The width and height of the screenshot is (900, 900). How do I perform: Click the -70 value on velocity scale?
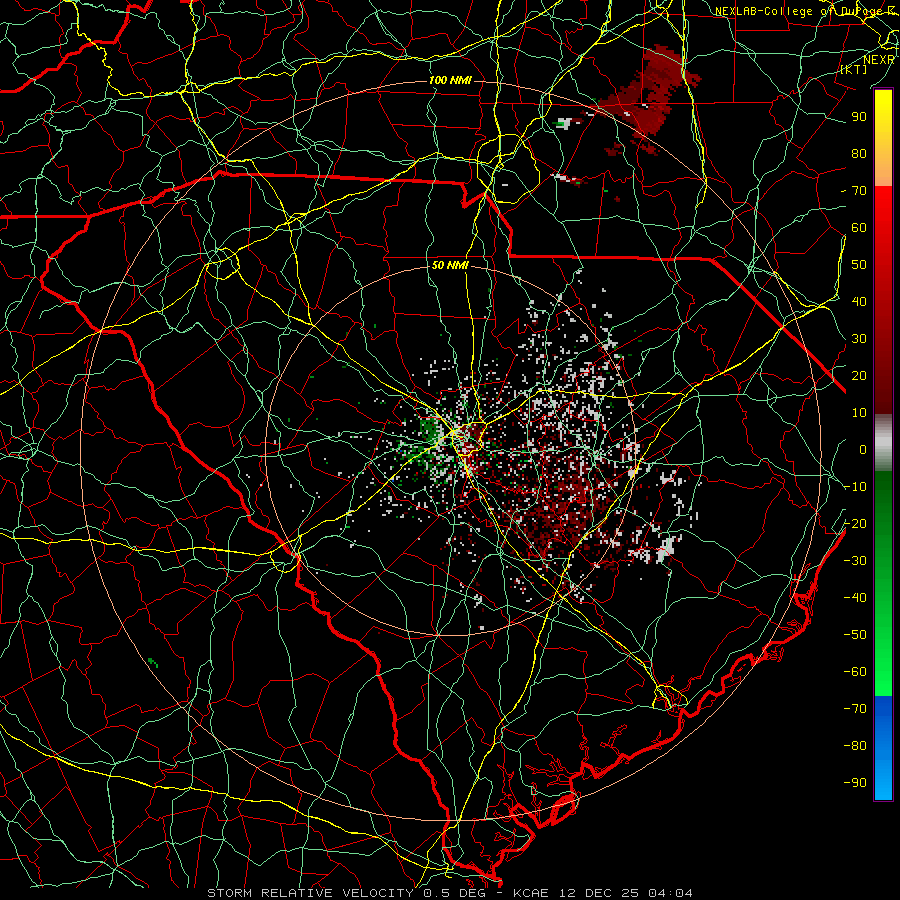click(855, 708)
